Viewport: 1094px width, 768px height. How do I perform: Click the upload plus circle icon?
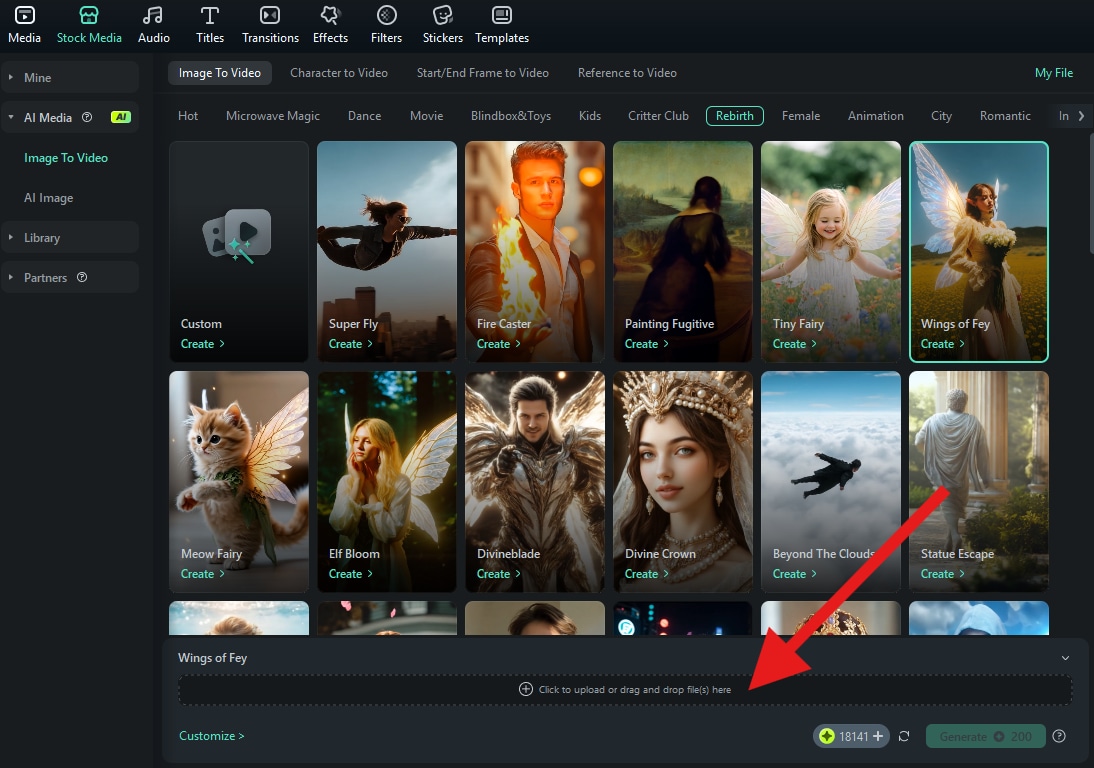coord(525,689)
